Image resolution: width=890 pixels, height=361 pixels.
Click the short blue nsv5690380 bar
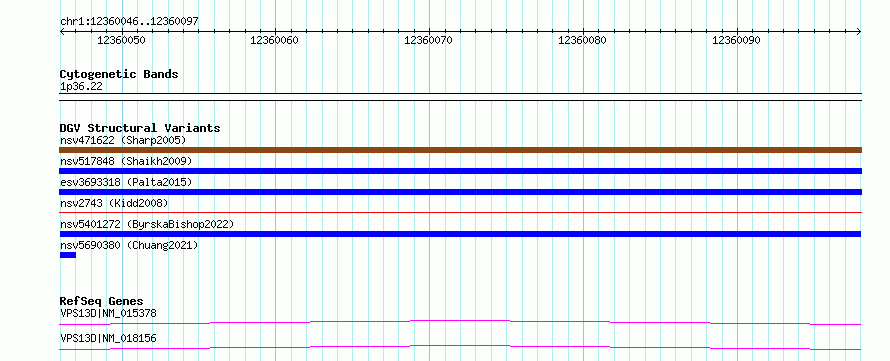coord(68,255)
